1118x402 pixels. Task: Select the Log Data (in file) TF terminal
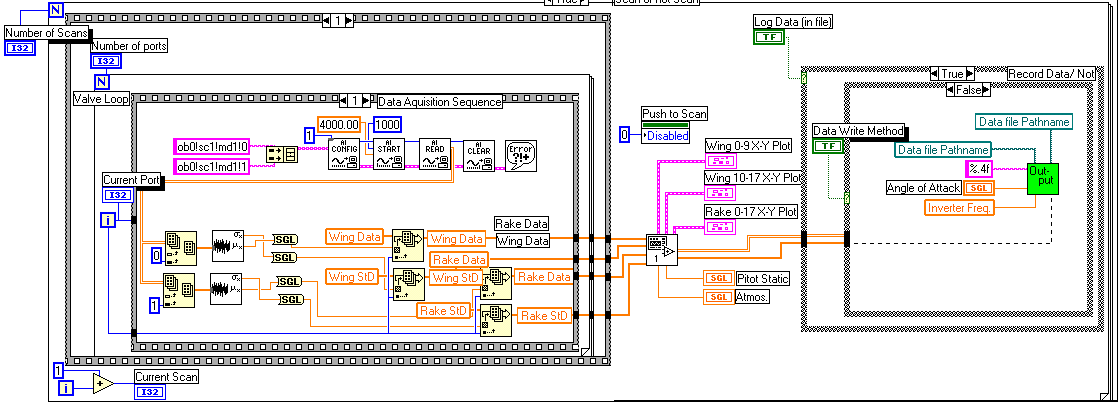click(767, 36)
